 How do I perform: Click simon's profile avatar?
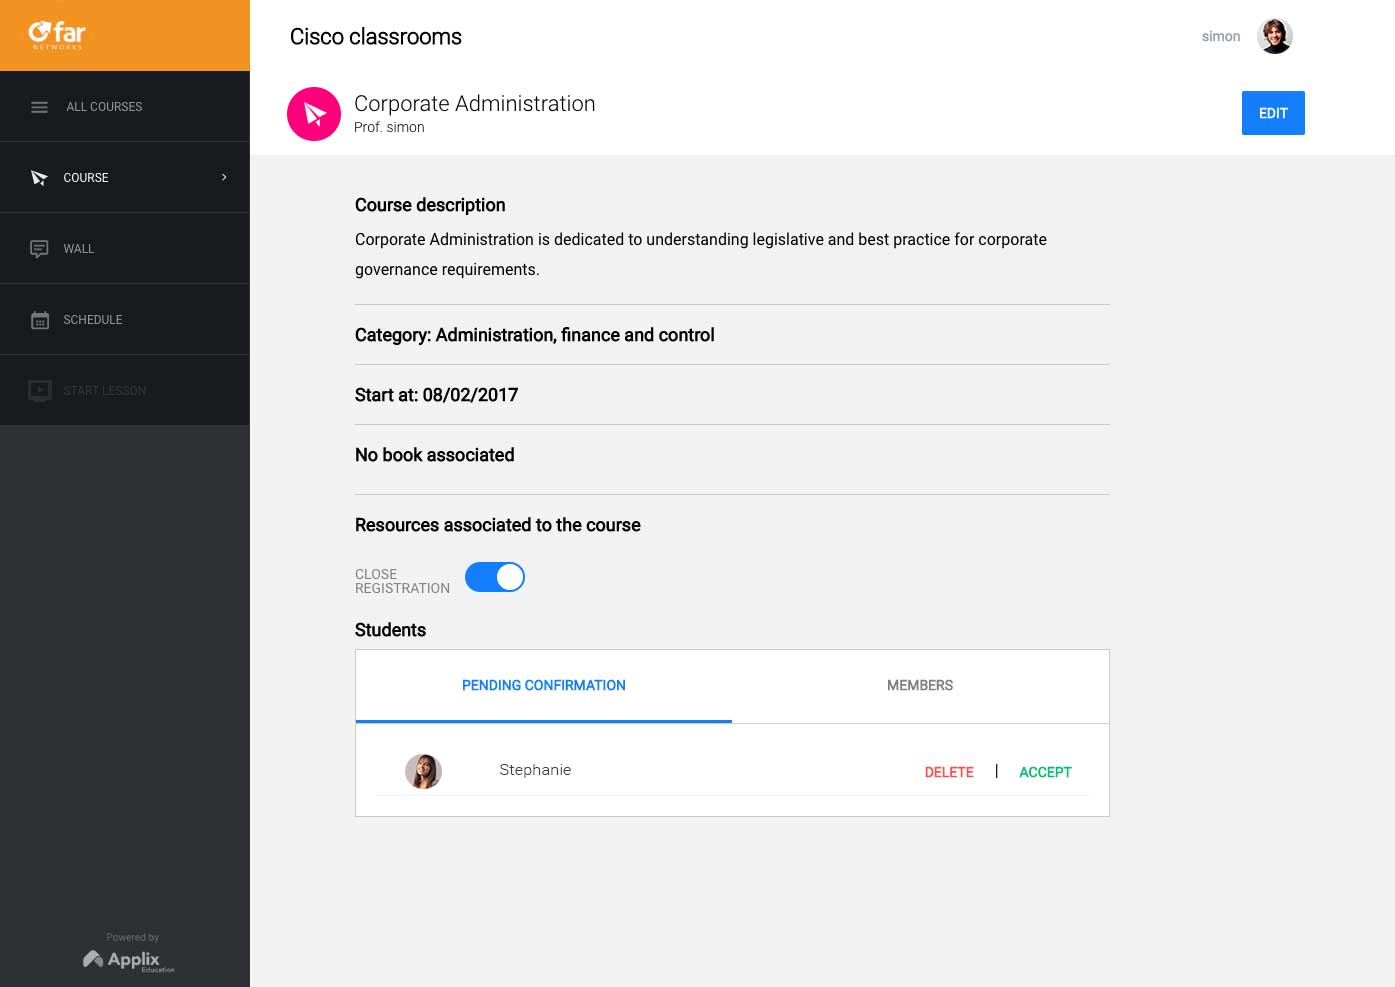coord(1275,36)
